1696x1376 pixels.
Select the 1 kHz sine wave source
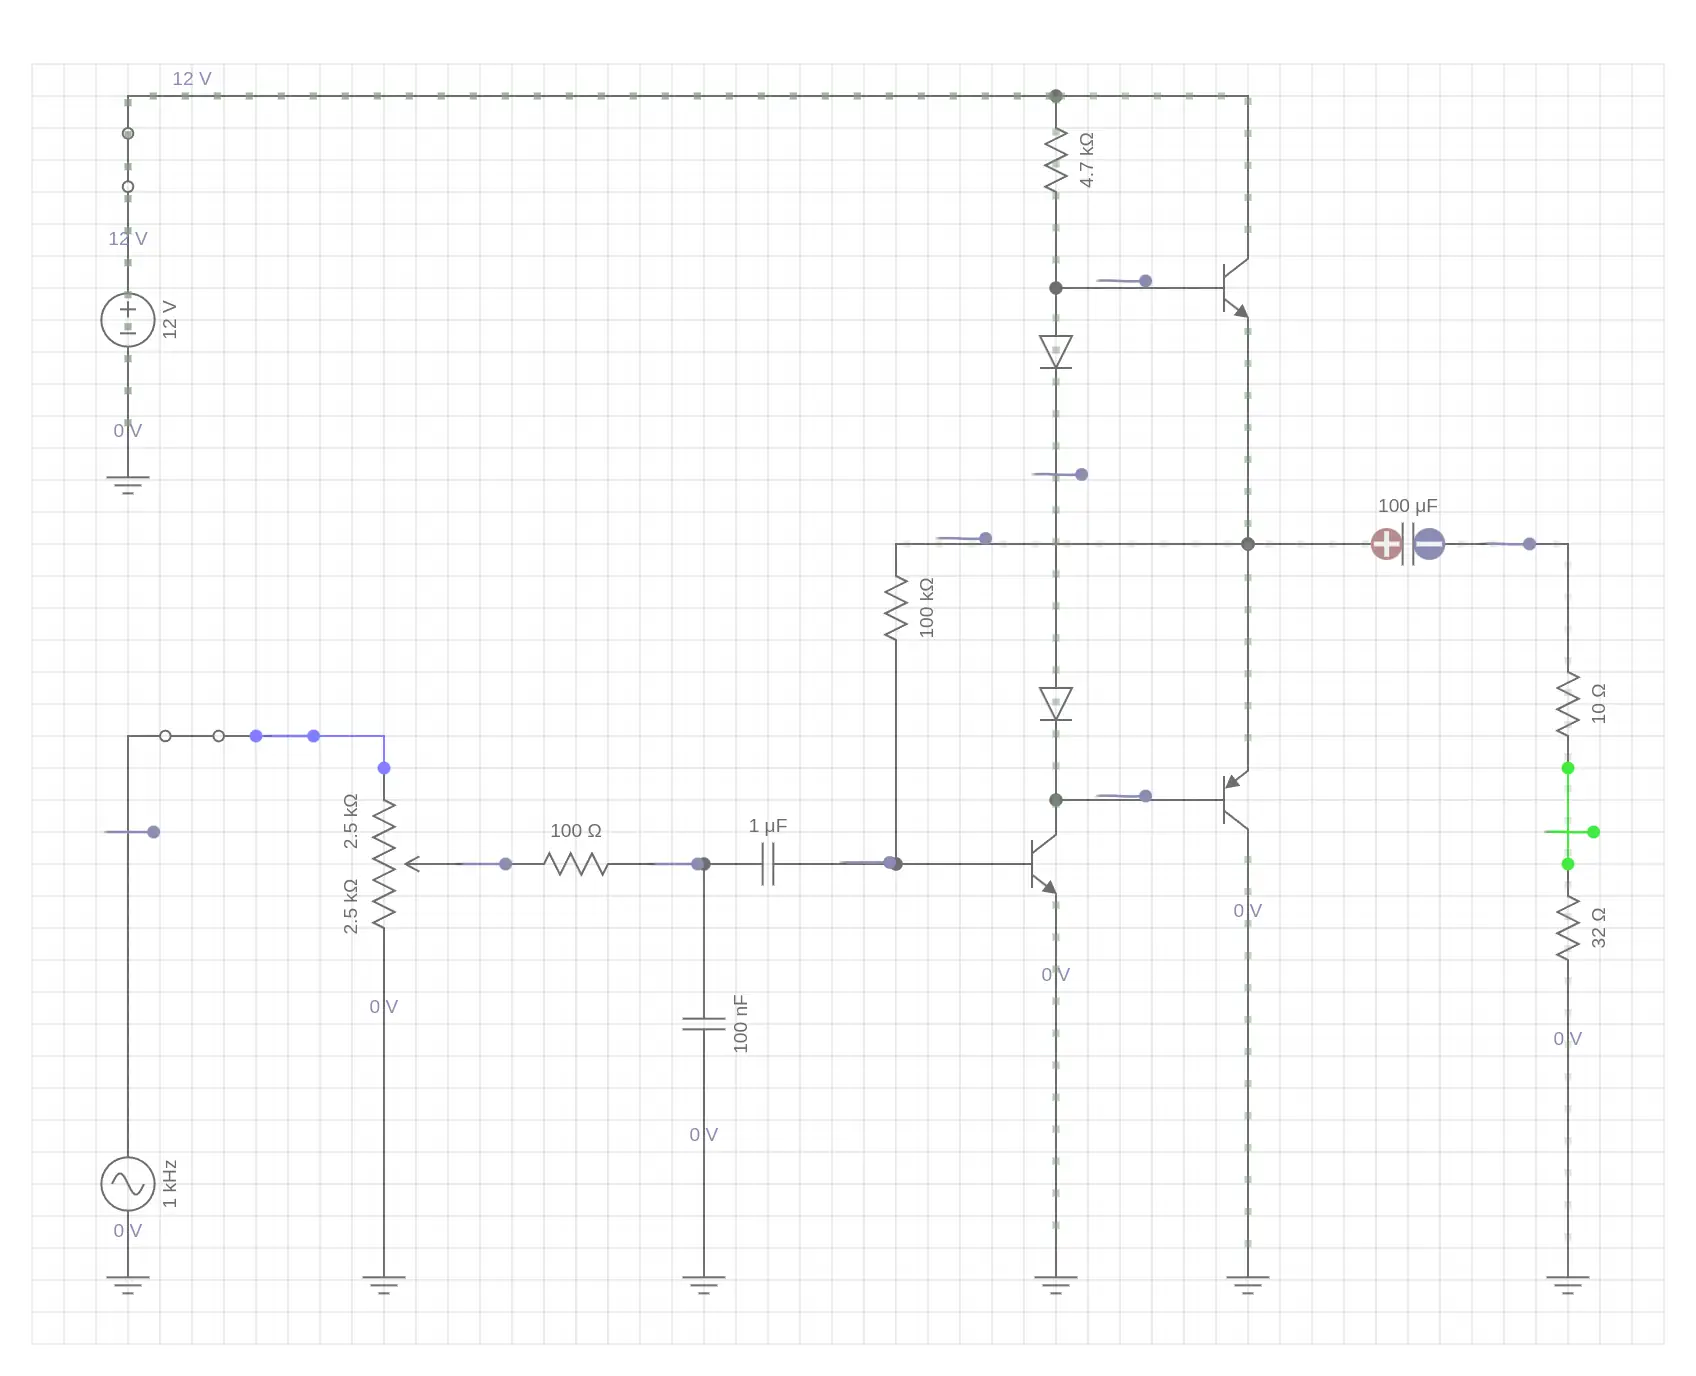(x=128, y=1184)
